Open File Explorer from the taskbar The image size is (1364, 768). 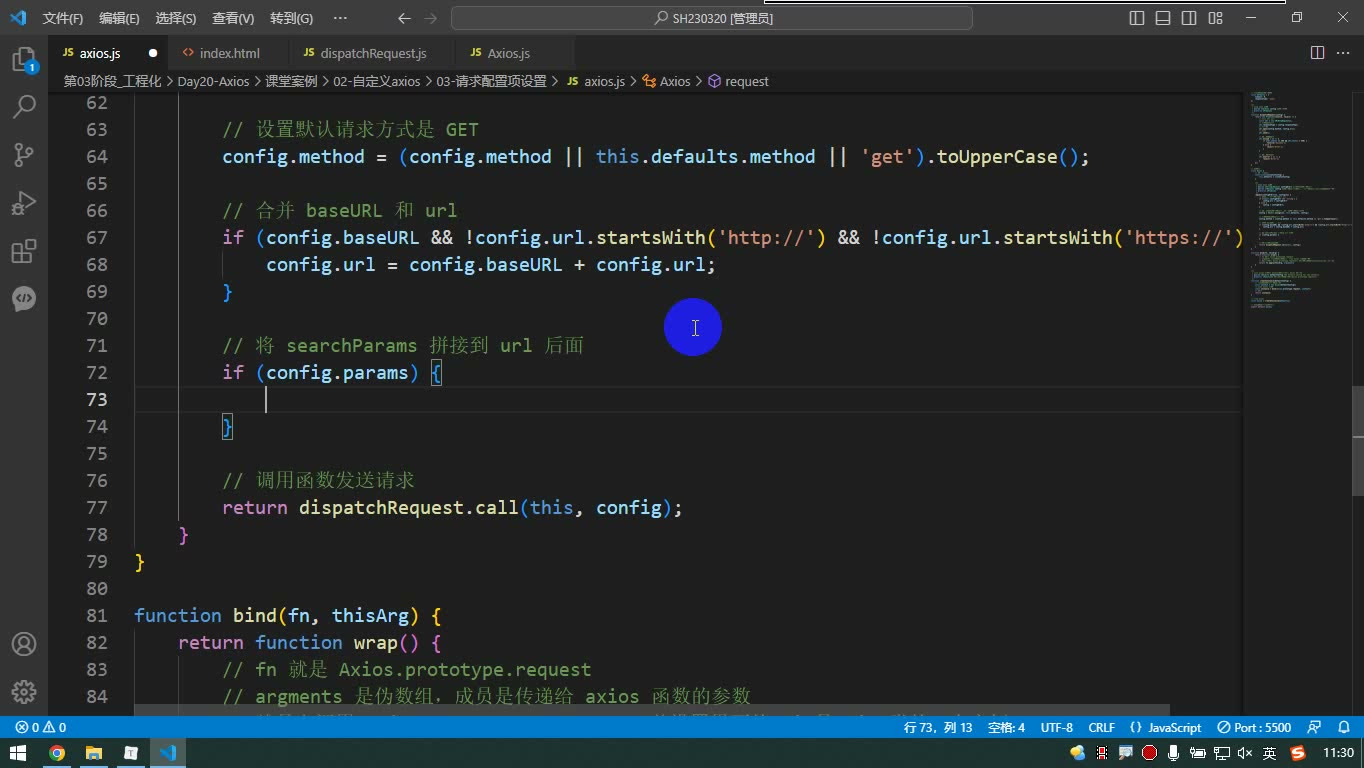click(x=94, y=753)
